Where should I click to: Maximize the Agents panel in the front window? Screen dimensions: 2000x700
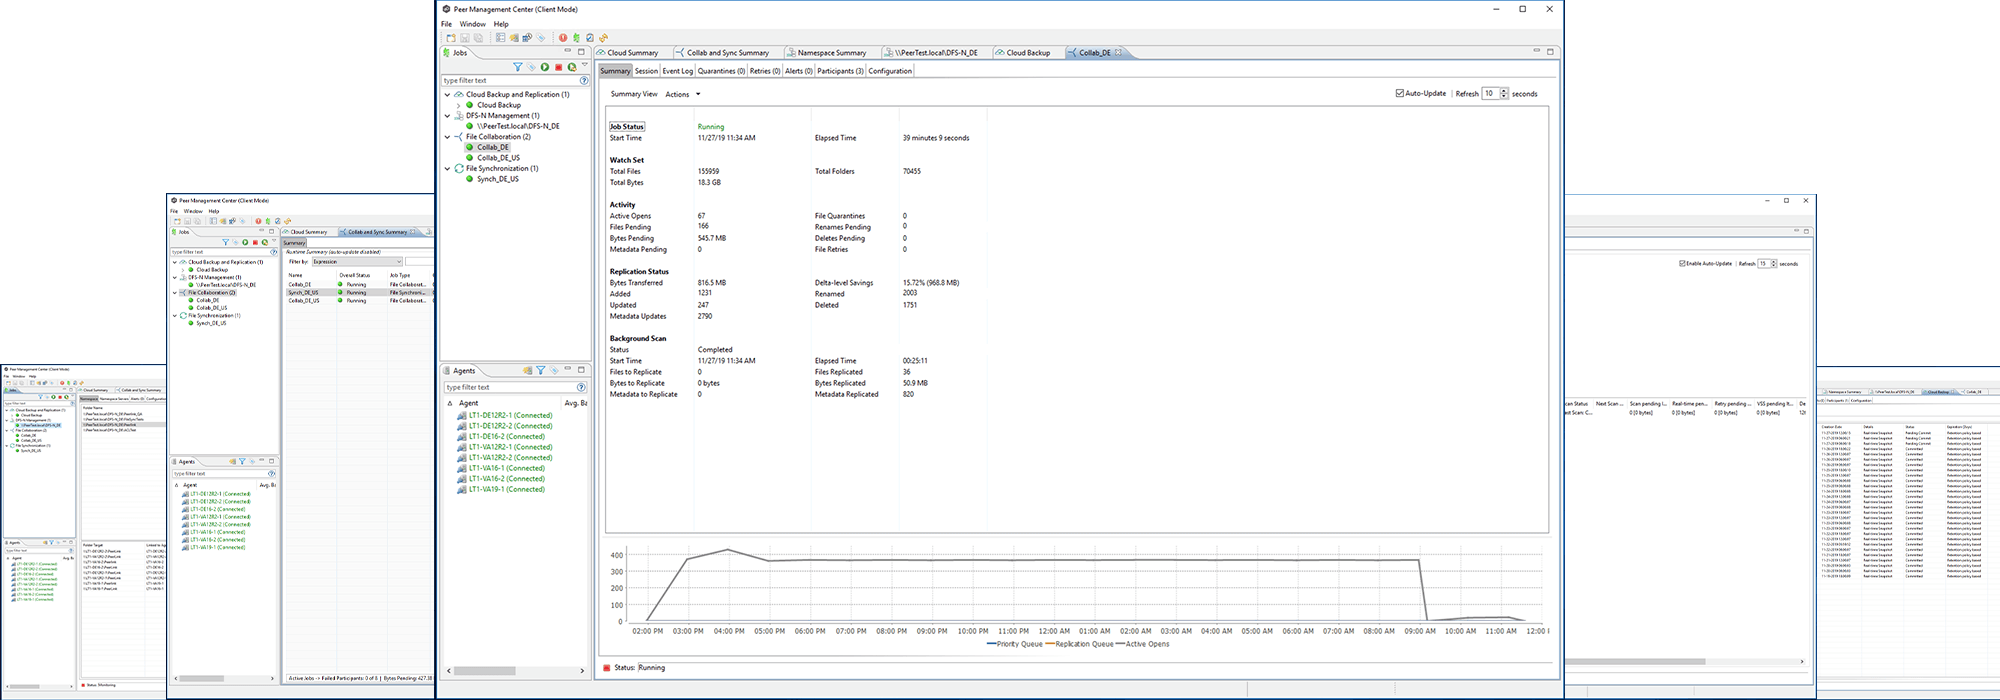[581, 370]
